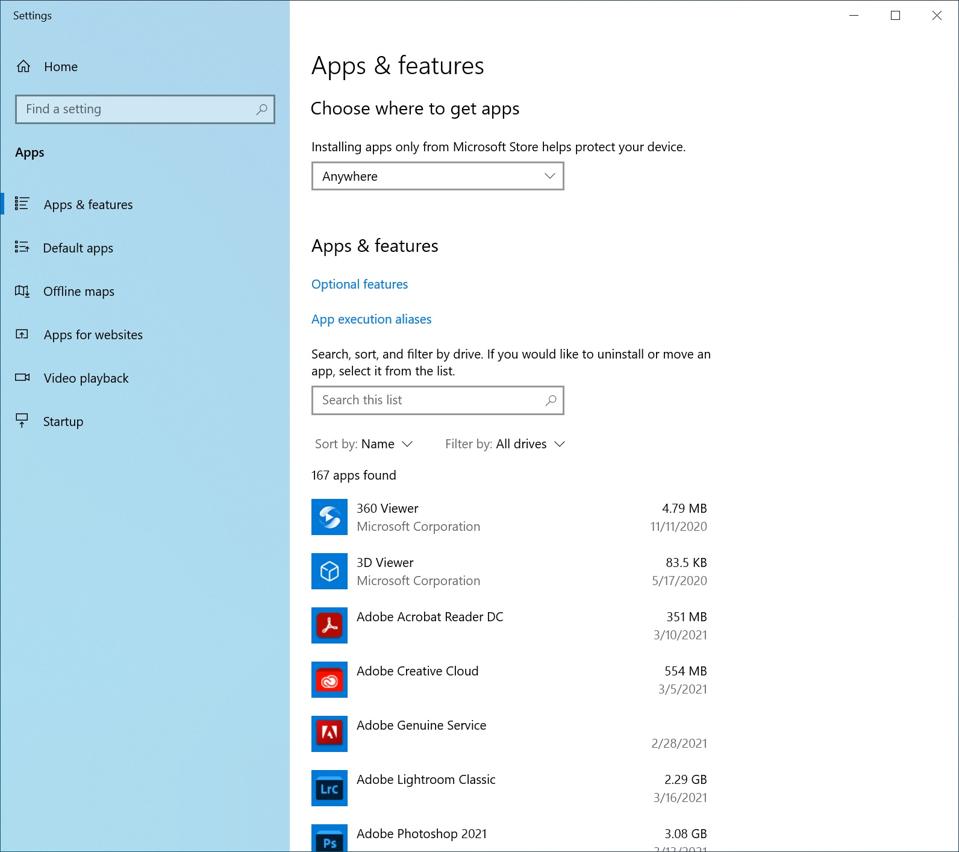Click the Adobe Creative Cloud icon

(329, 680)
